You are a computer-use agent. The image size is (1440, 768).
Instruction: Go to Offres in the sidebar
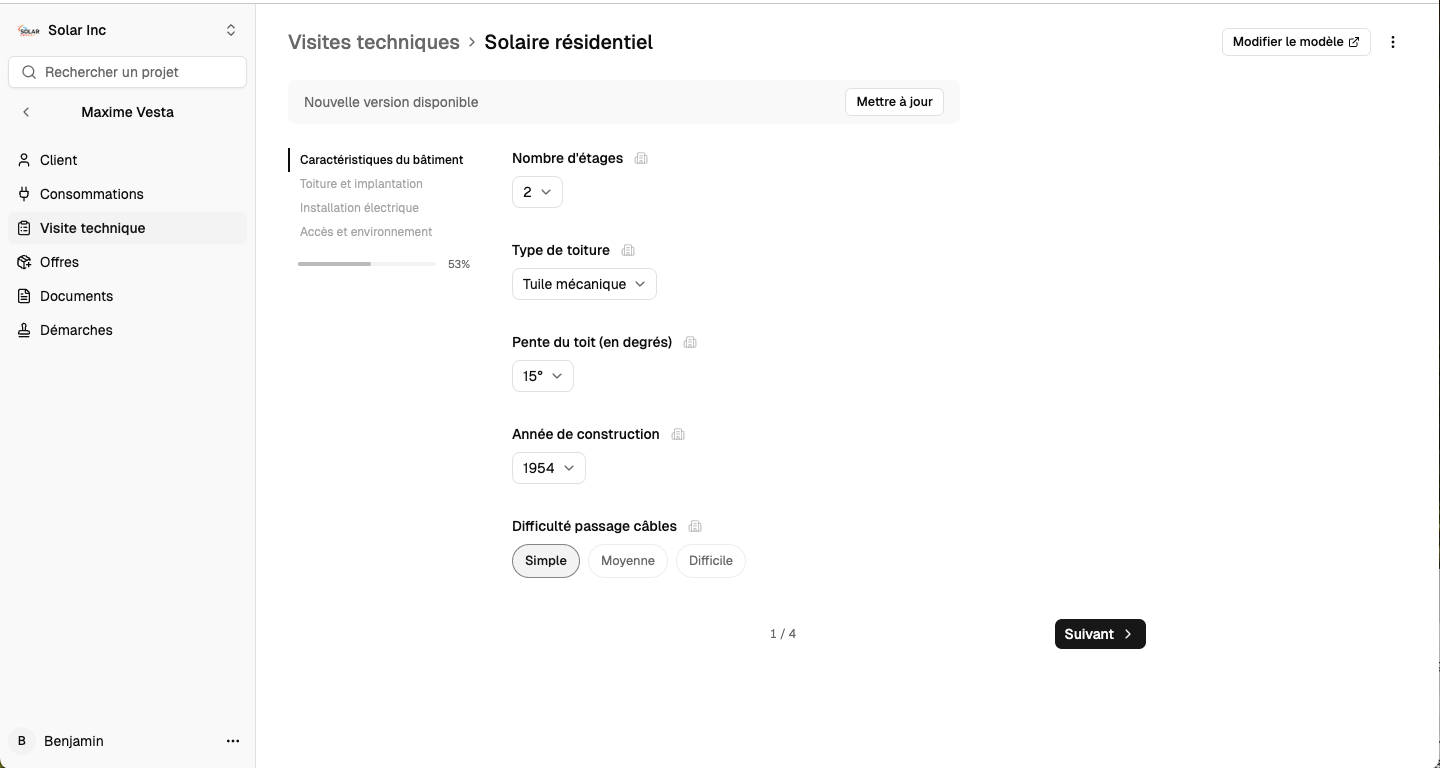(59, 262)
